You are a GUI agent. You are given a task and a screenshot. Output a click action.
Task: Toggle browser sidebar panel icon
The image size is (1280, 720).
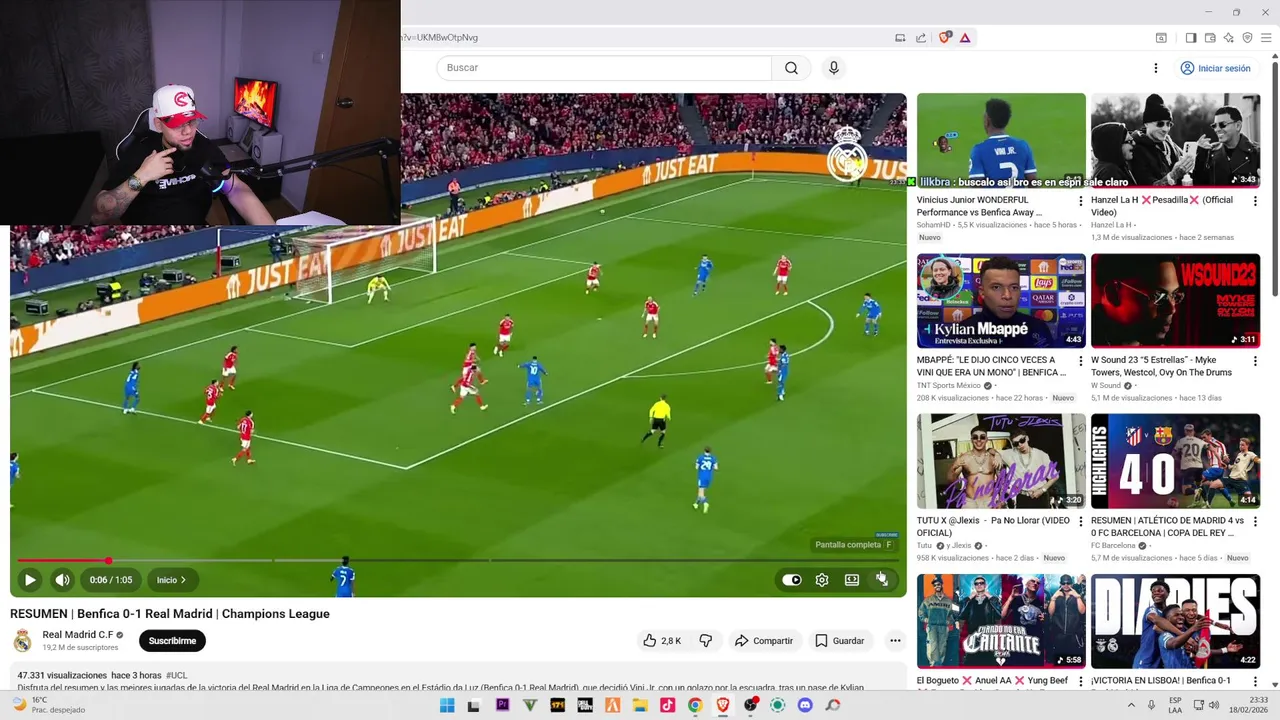pos(1191,38)
